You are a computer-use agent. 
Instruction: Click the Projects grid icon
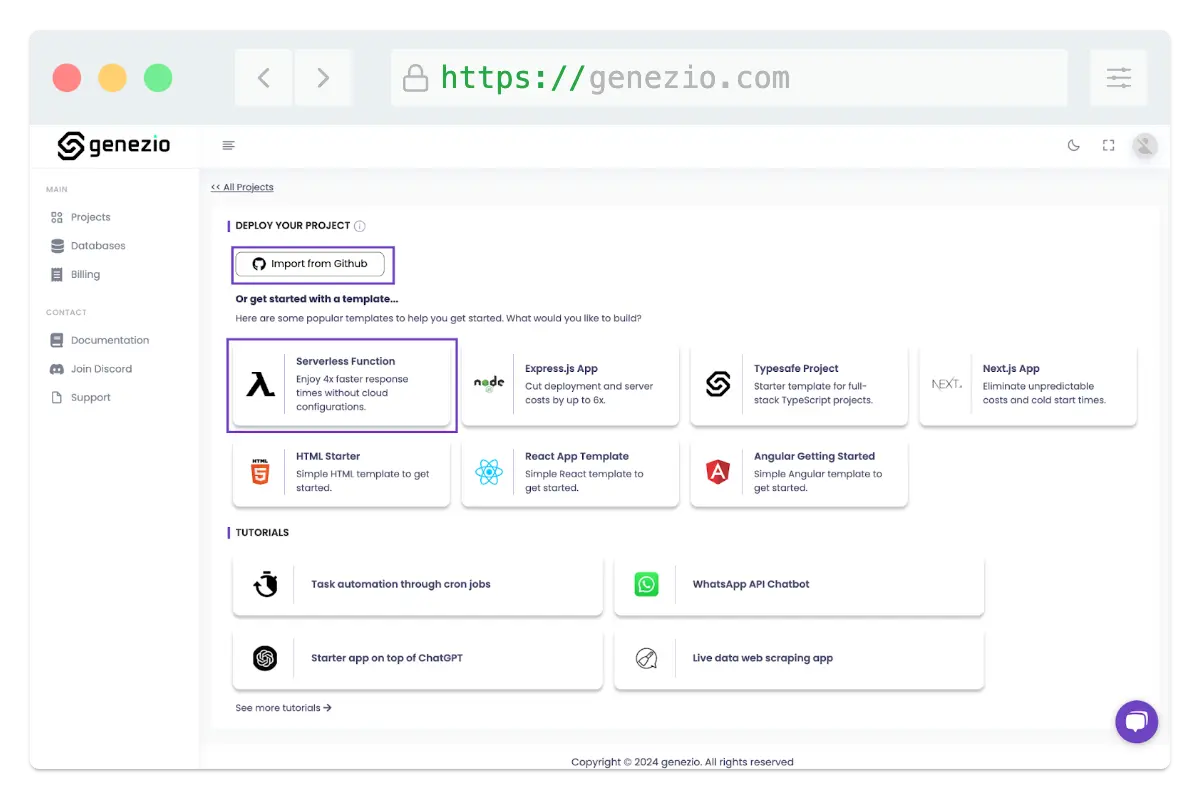57,217
